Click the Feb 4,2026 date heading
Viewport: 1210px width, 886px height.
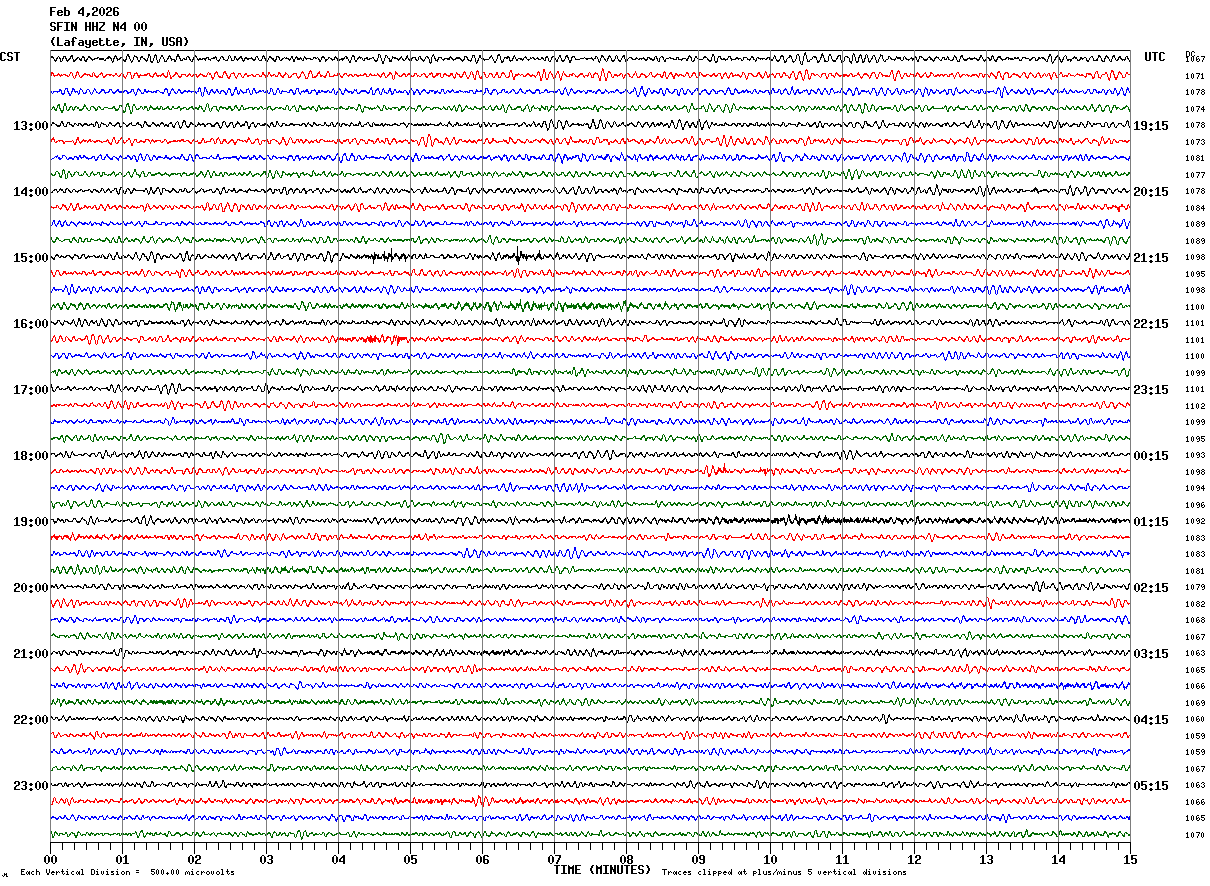(84, 12)
